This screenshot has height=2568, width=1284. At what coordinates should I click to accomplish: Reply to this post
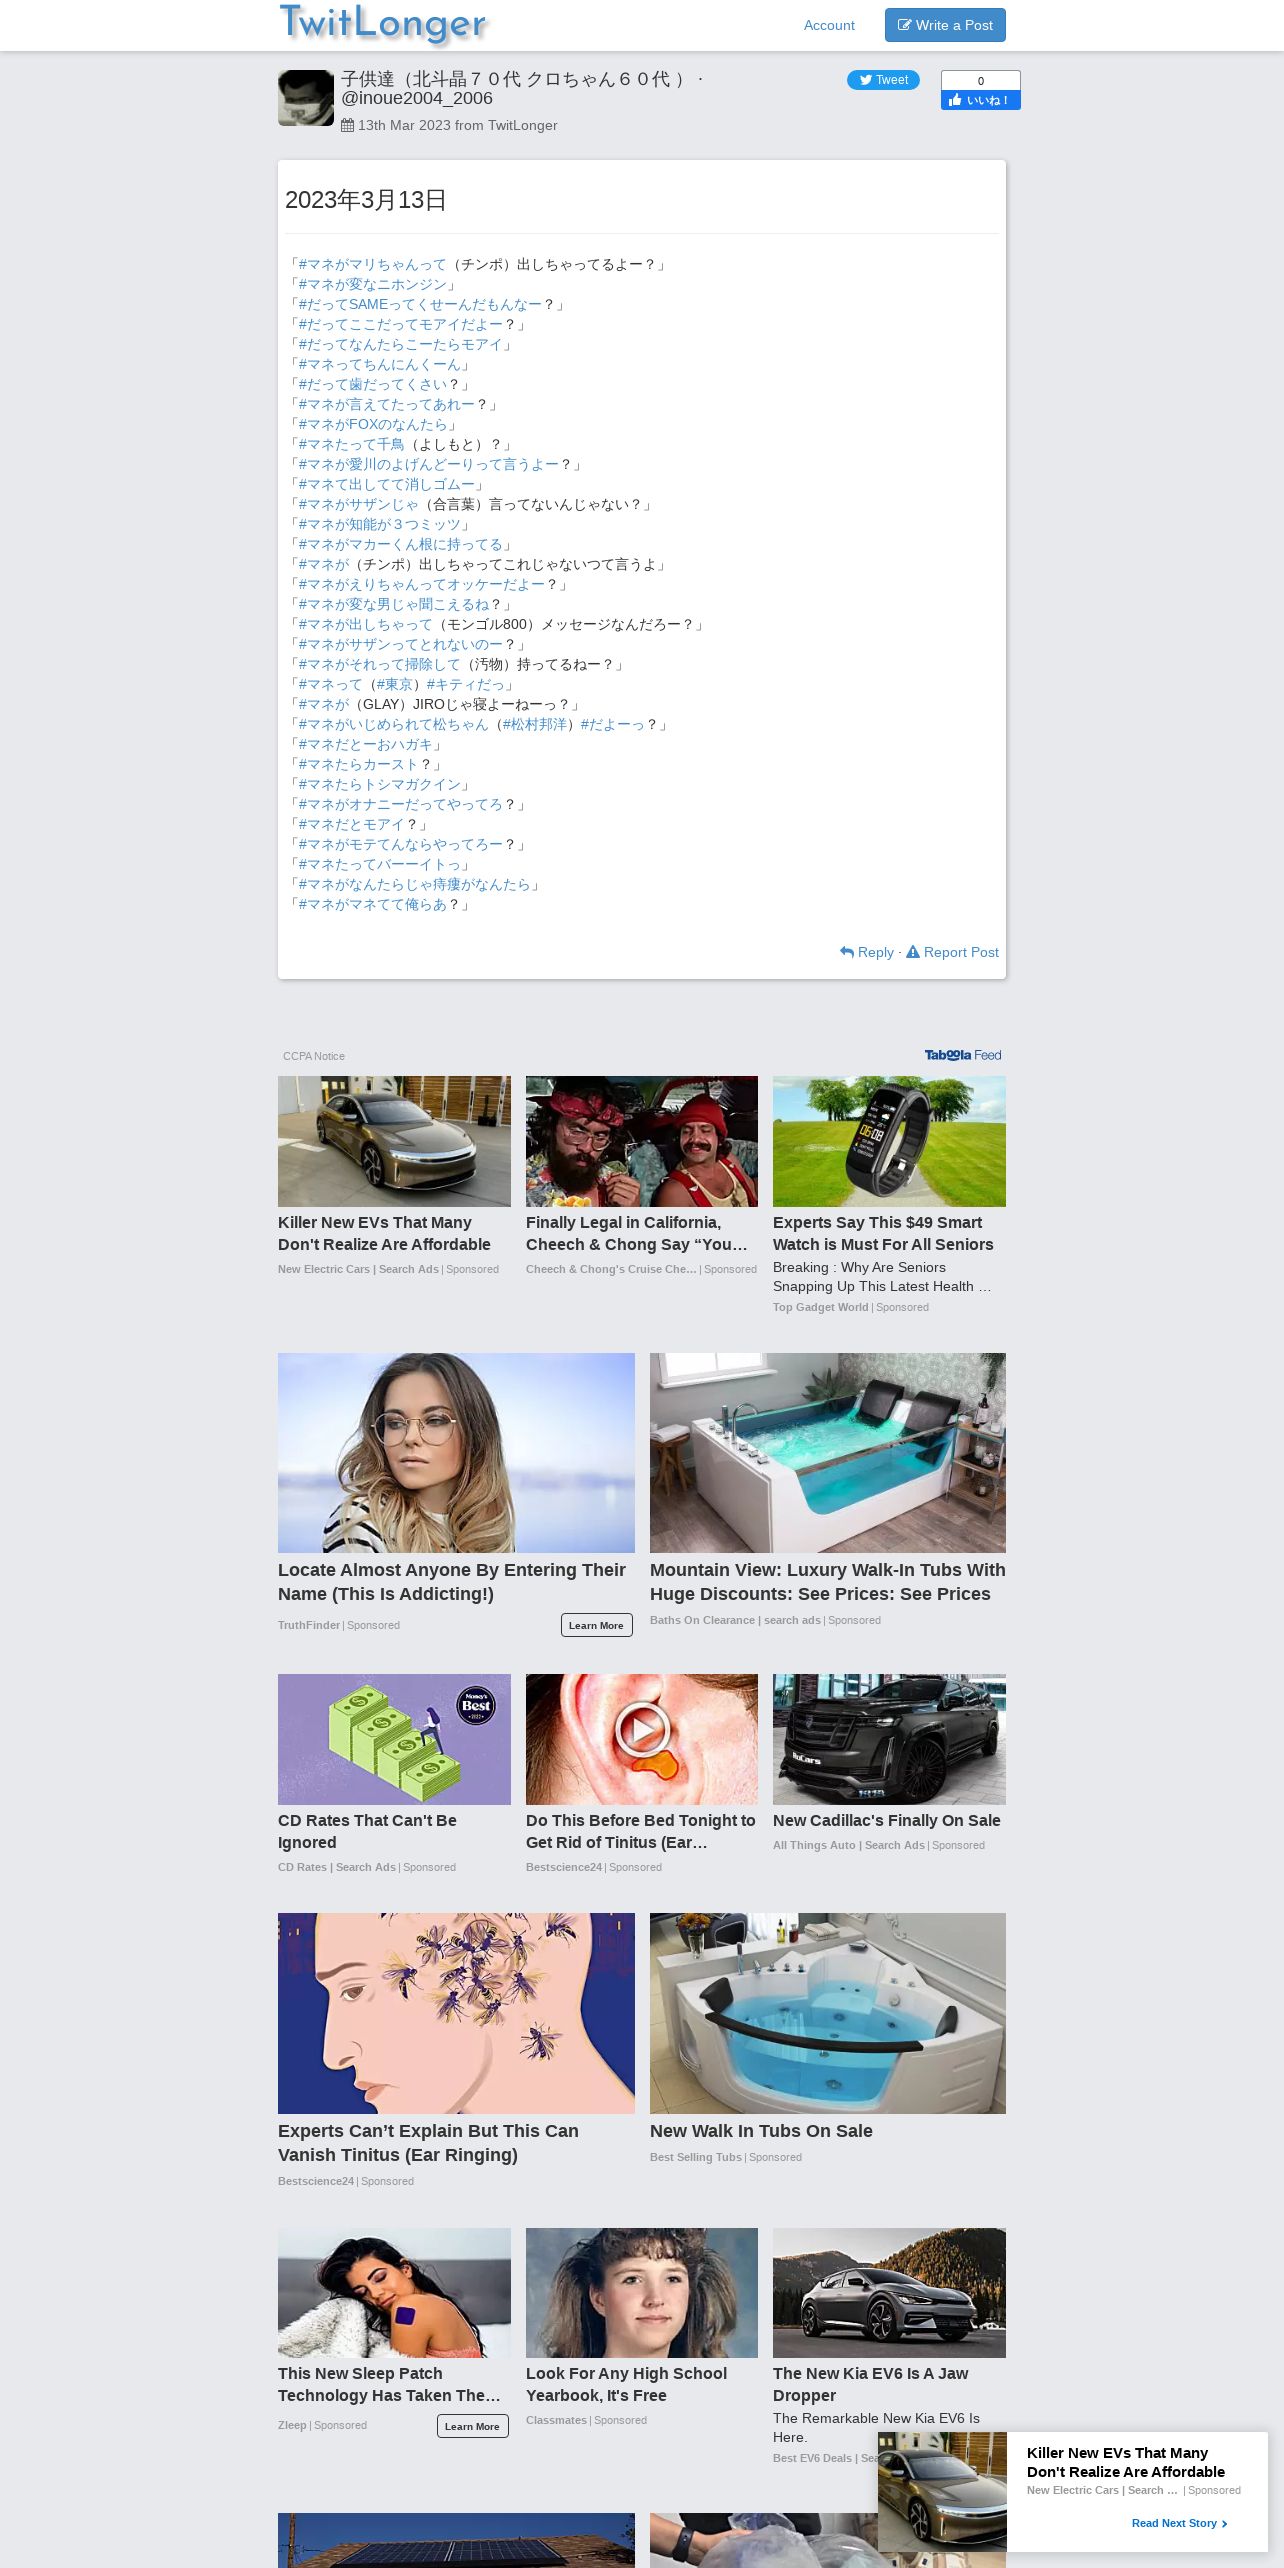coord(867,952)
